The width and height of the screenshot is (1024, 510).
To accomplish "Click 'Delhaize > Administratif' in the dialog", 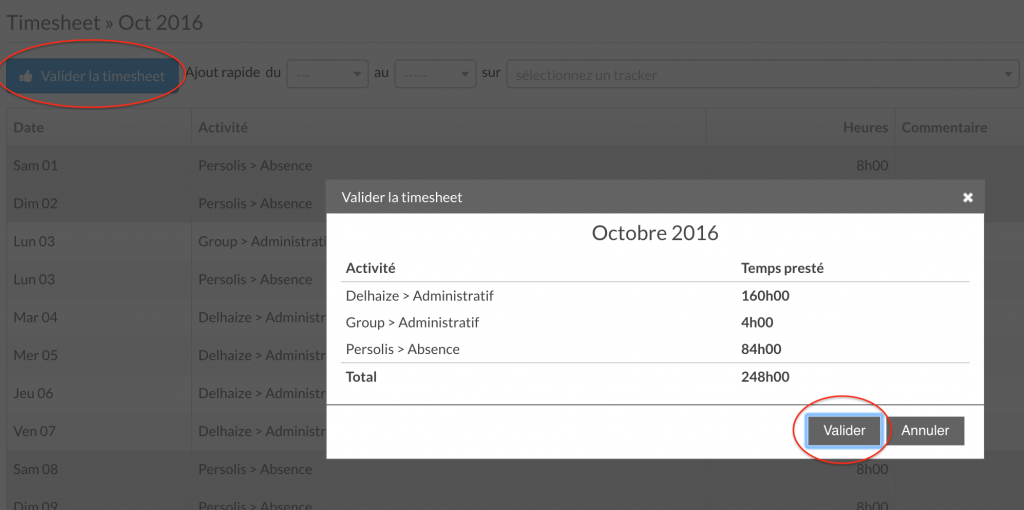I will [419, 296].
